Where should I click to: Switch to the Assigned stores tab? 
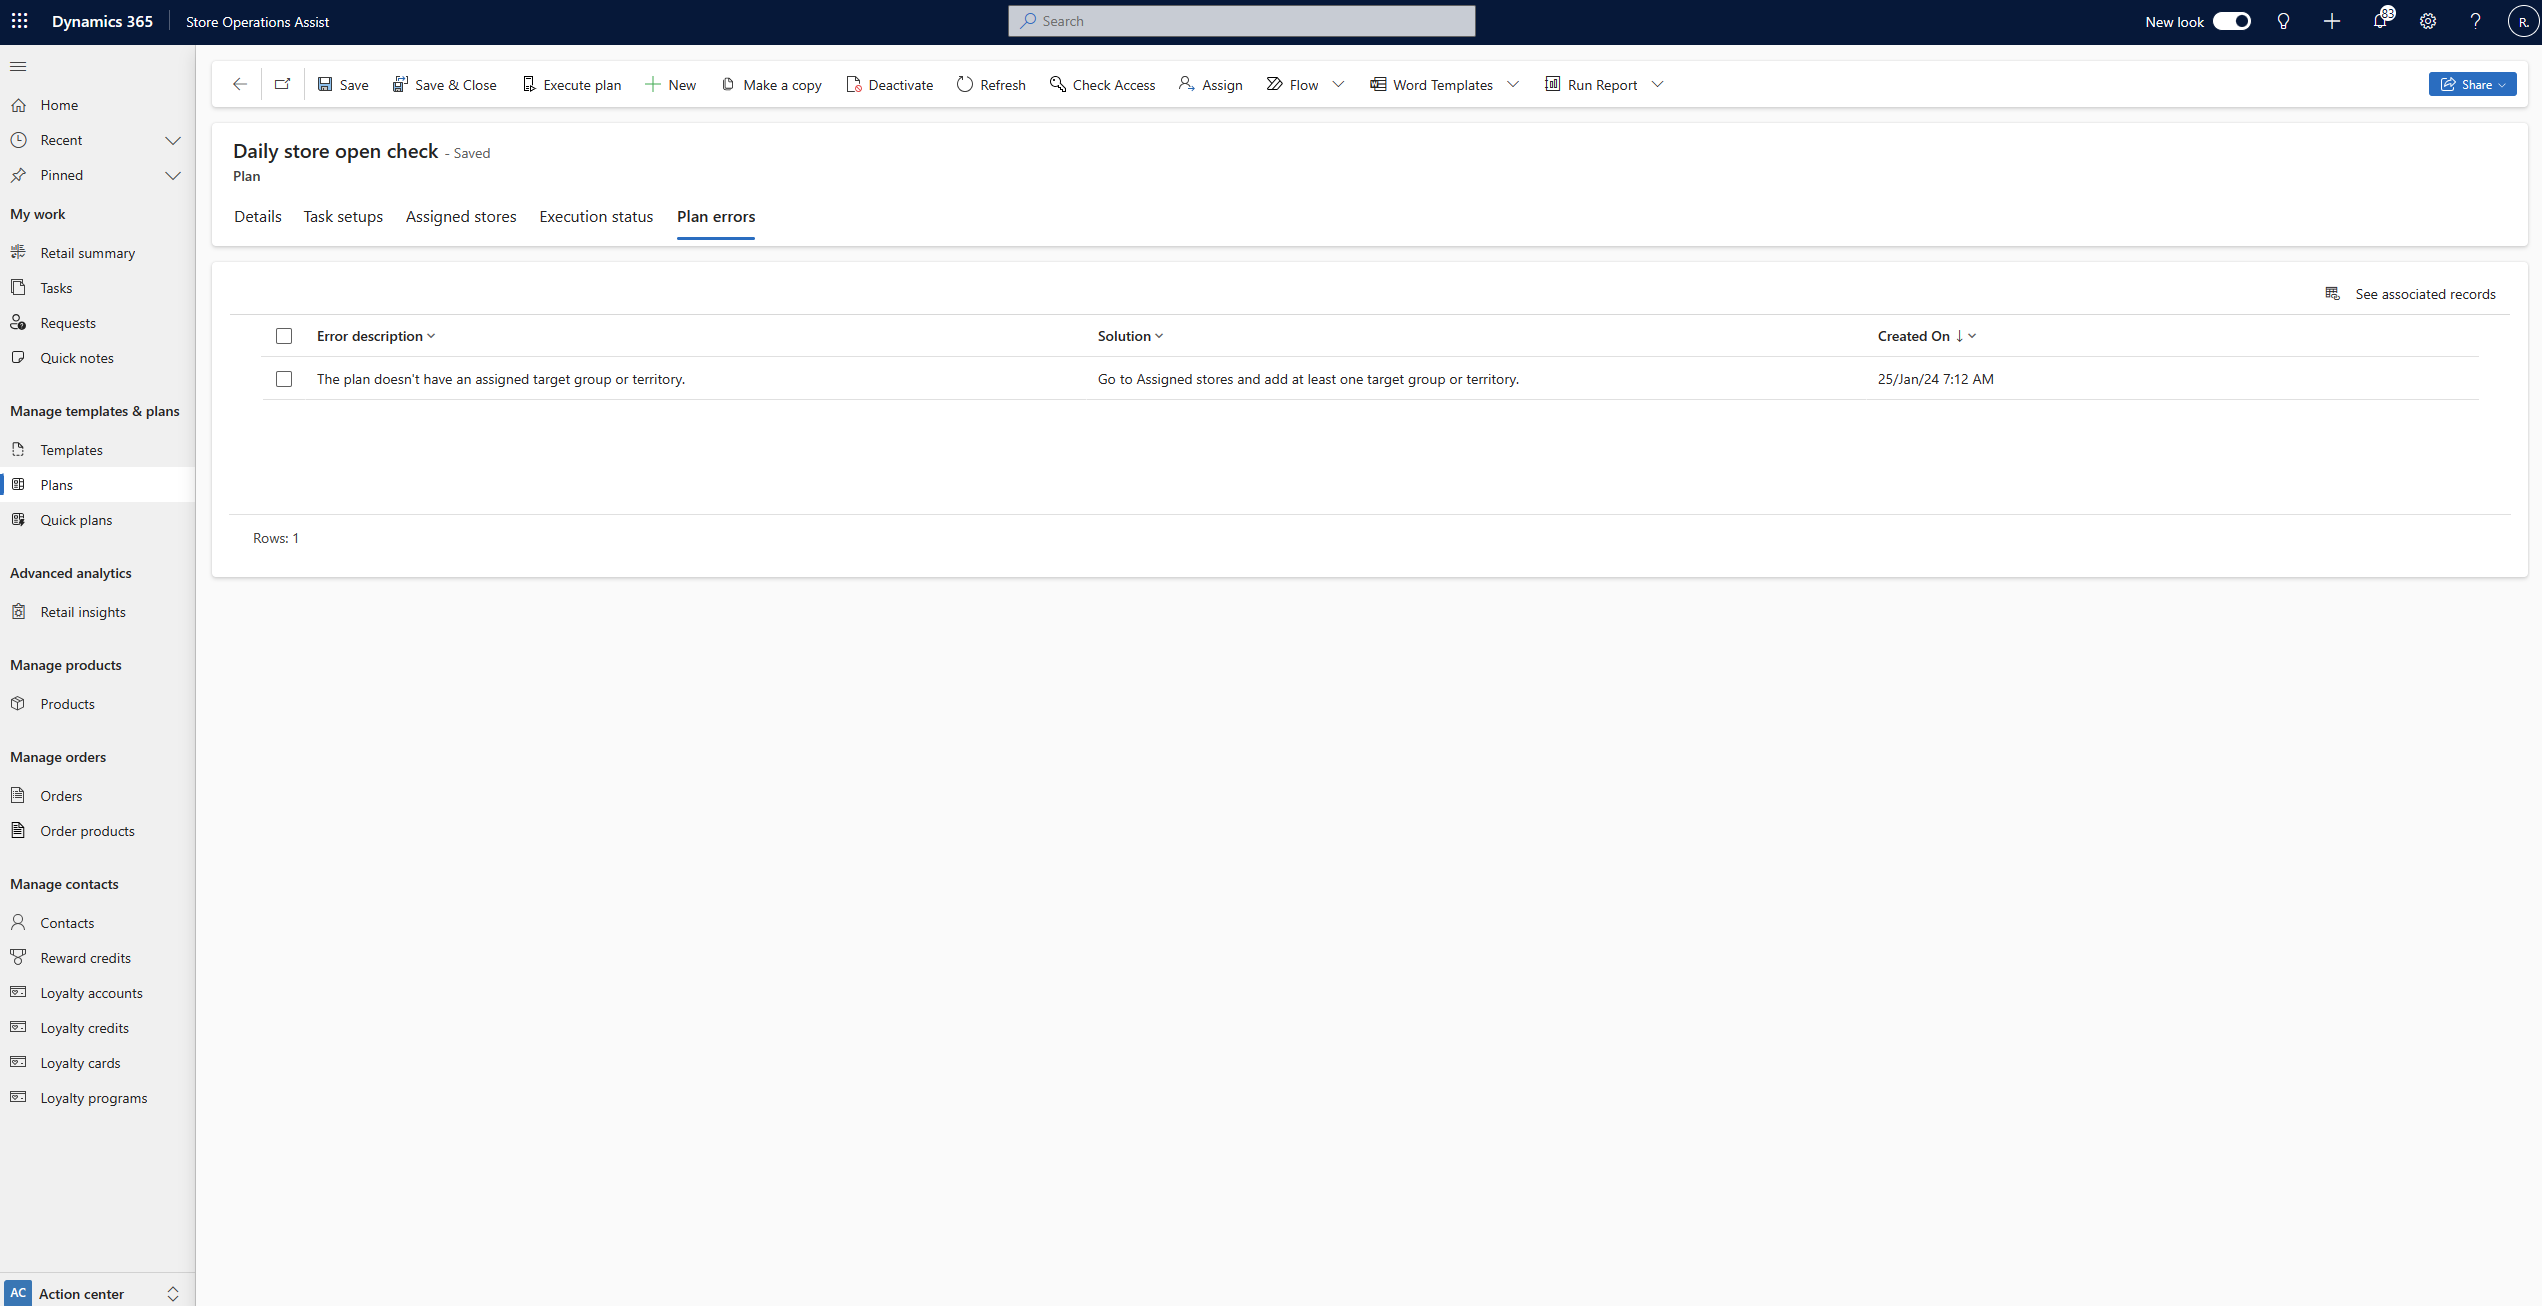point(460,217)
